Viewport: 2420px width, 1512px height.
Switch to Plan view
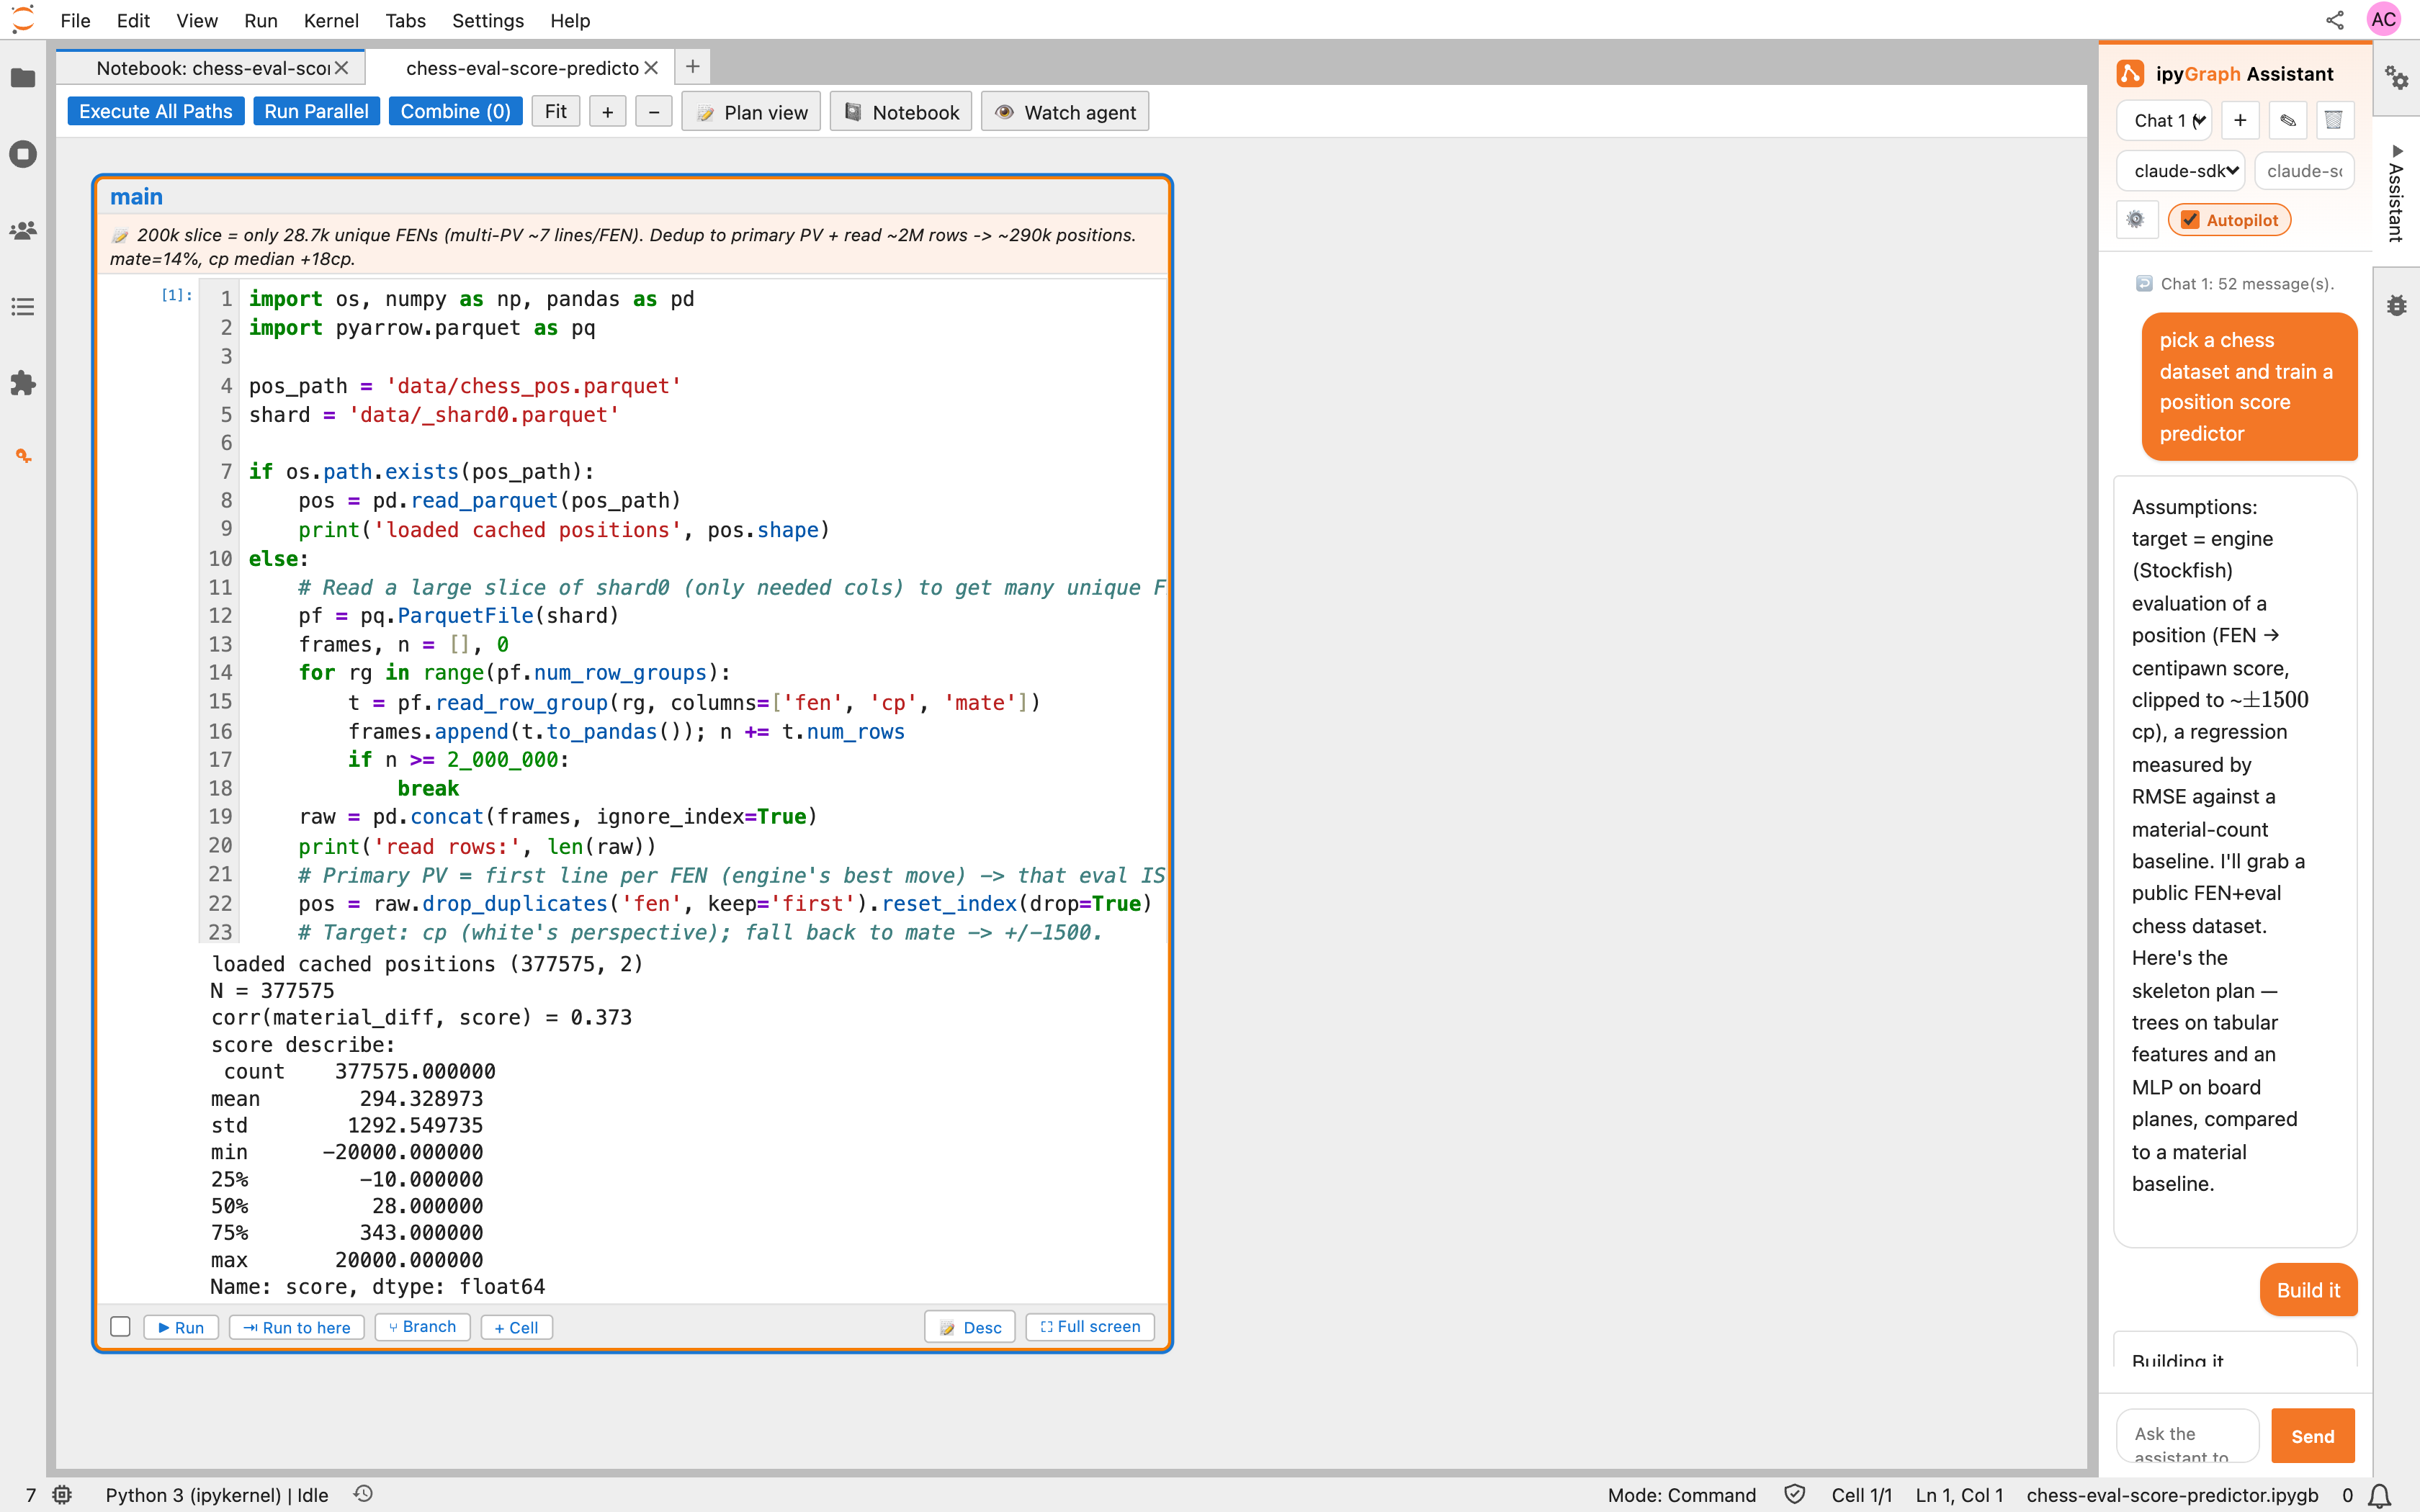tap(751, 112)
